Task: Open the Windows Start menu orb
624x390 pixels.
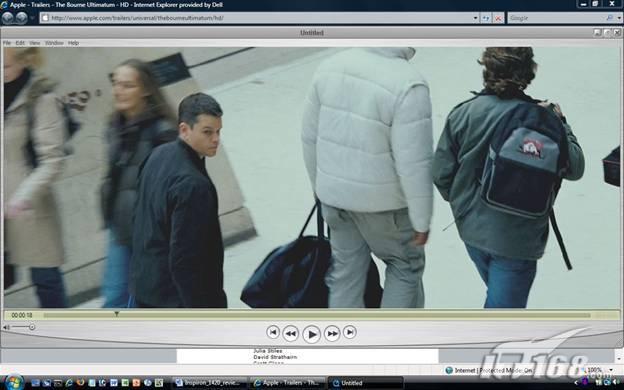Action: point(15,382)
